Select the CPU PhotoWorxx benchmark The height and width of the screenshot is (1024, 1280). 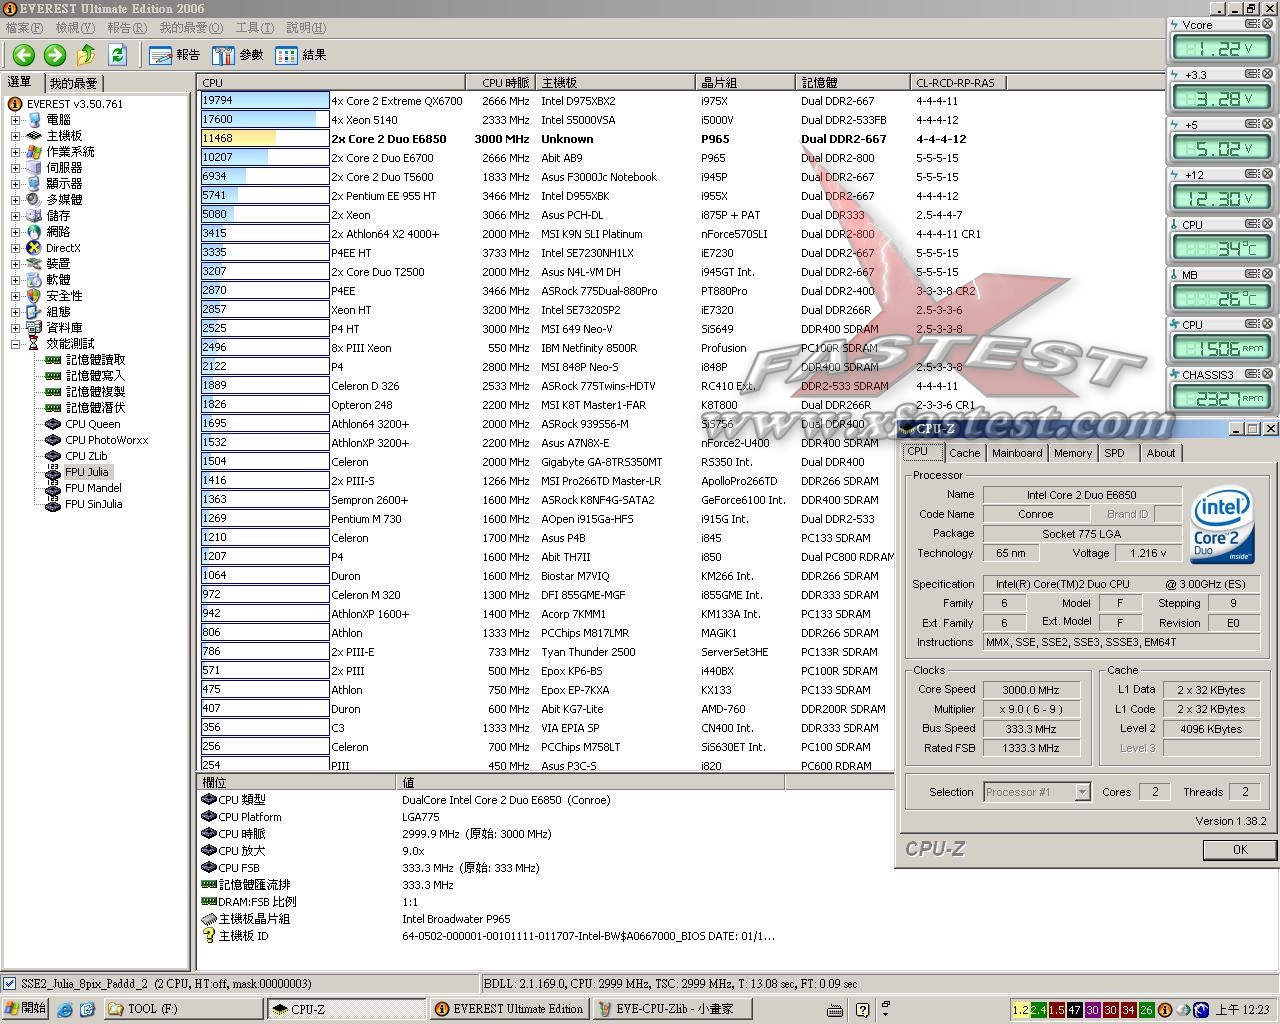[x=106, y=440]
